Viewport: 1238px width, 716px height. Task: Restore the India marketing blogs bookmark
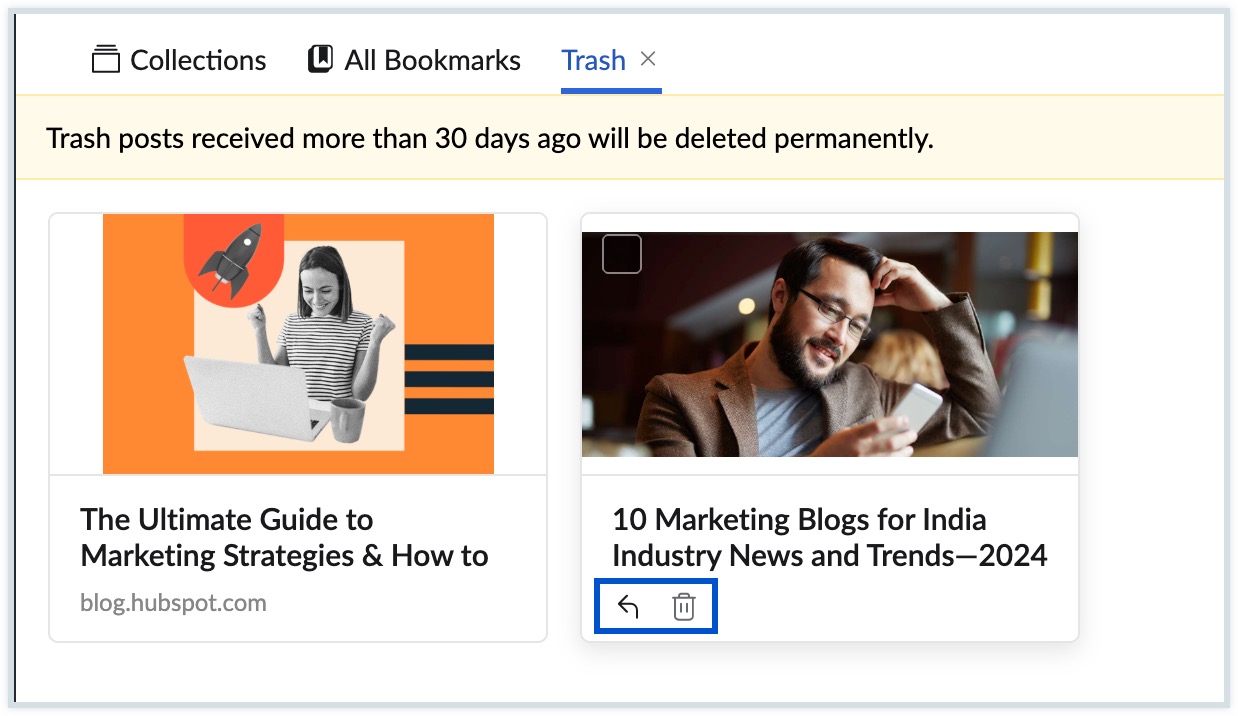coord(628,607)
